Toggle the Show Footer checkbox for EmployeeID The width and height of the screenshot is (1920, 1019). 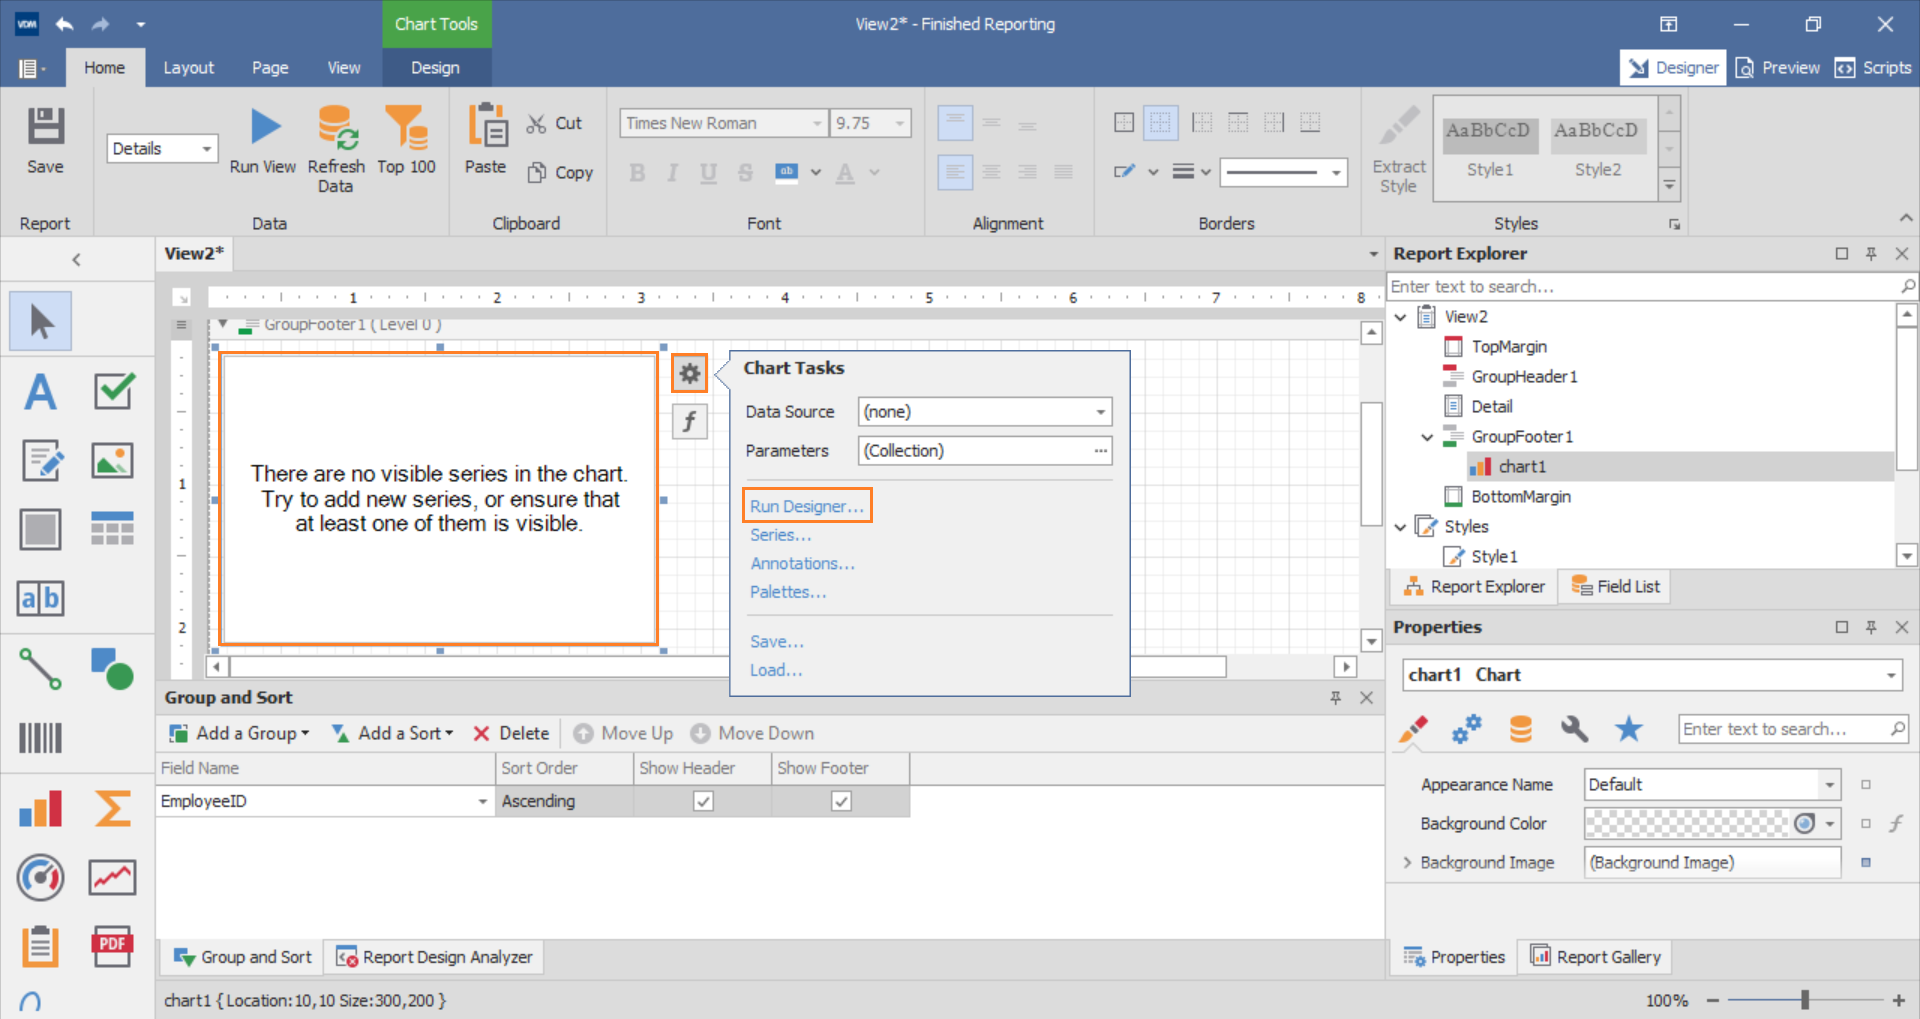[842, 801]
